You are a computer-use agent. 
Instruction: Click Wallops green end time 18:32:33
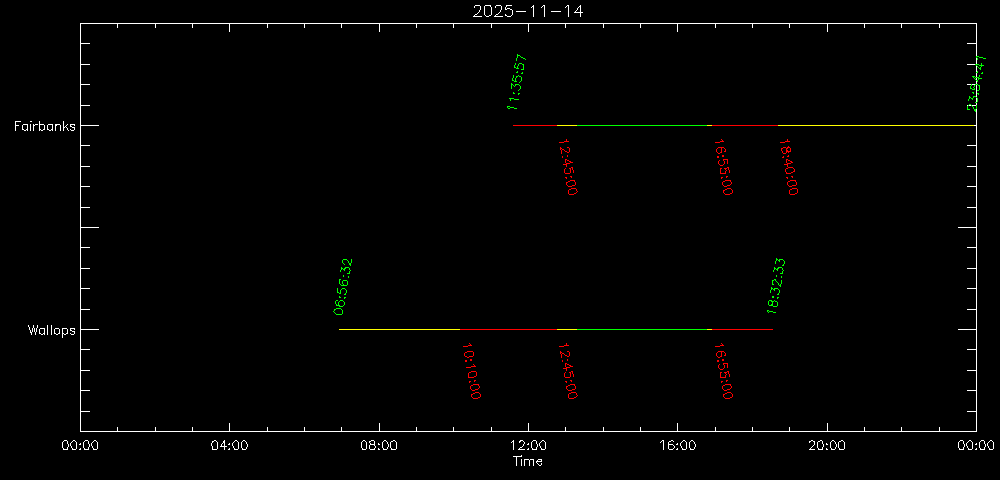coord(776,286)
